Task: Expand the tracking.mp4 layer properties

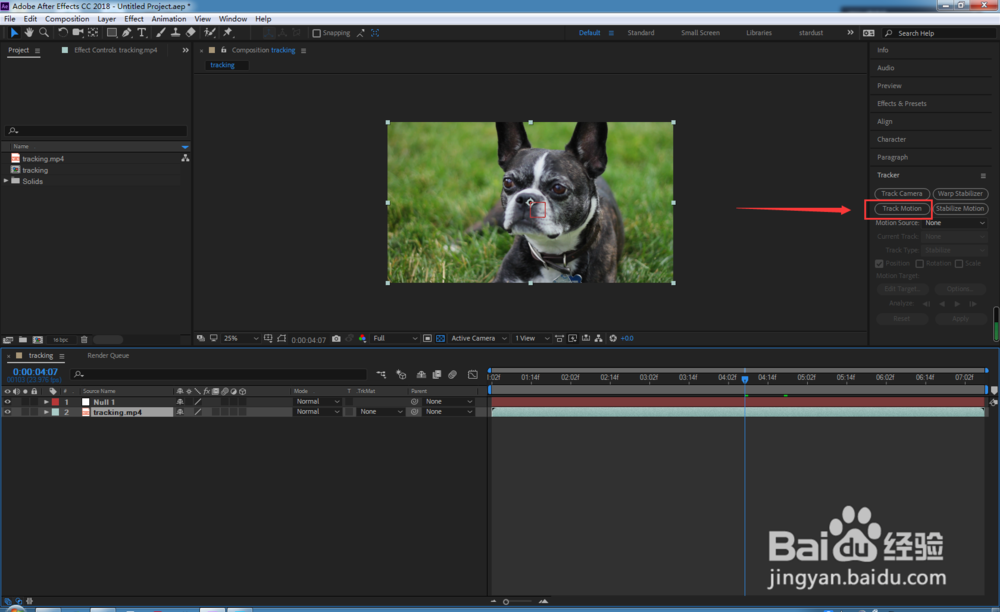Action: [x=46, y=412]
